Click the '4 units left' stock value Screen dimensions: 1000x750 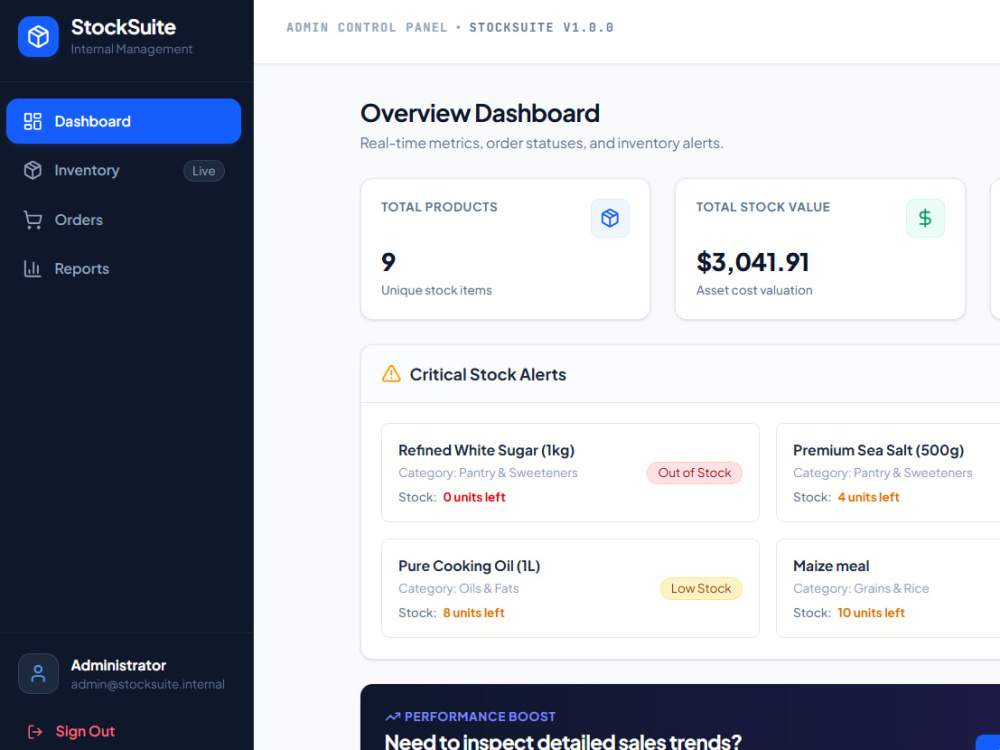tap(868, 497)
